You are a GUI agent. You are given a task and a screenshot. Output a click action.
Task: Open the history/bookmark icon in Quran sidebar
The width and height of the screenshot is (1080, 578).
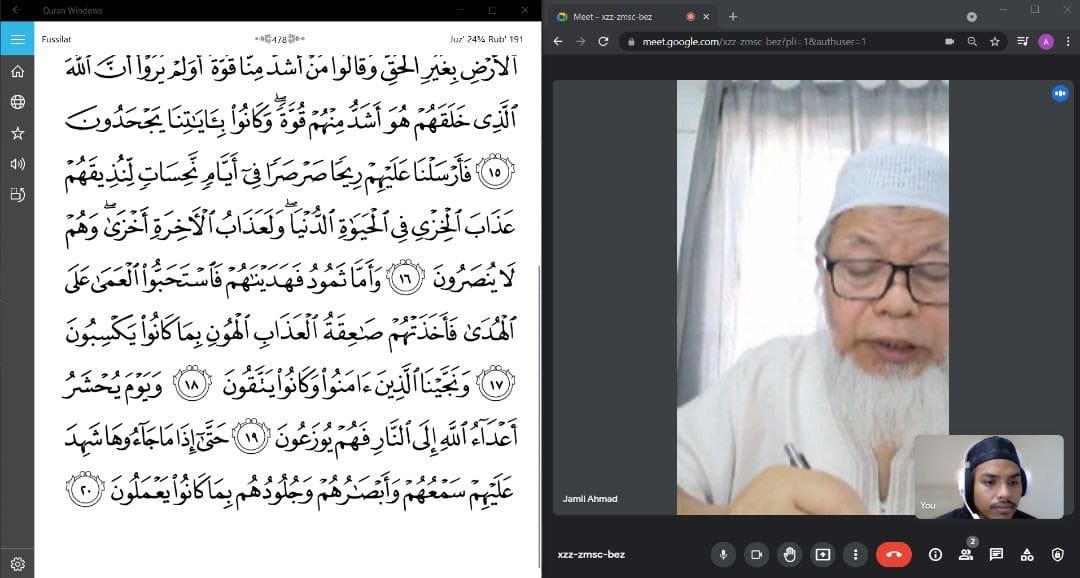click(x=17, y=194)
